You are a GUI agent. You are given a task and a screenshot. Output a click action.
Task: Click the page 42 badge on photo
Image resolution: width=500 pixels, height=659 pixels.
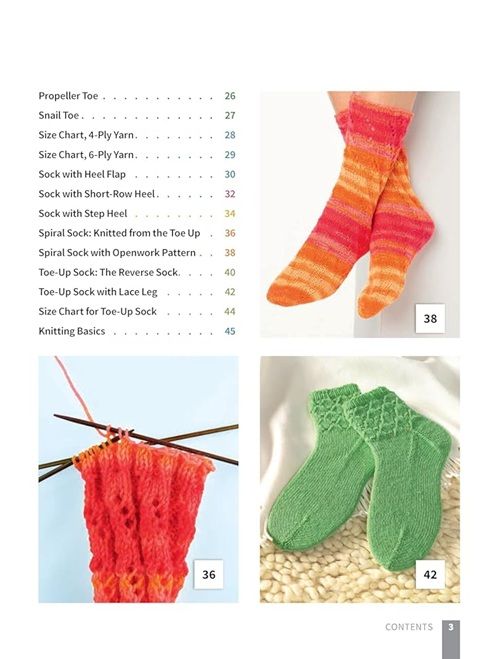click(430, 575)
